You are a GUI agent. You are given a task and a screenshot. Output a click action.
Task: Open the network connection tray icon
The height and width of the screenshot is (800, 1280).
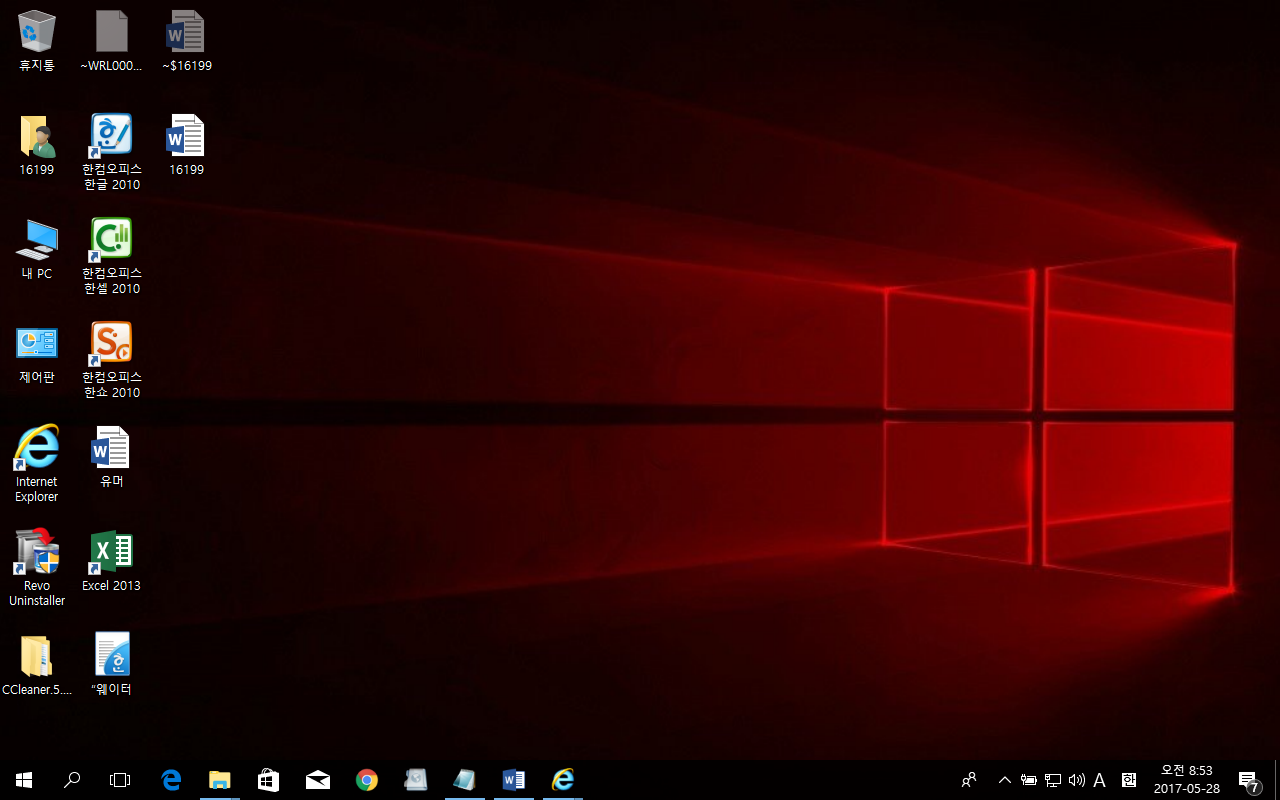(1052, 780)
